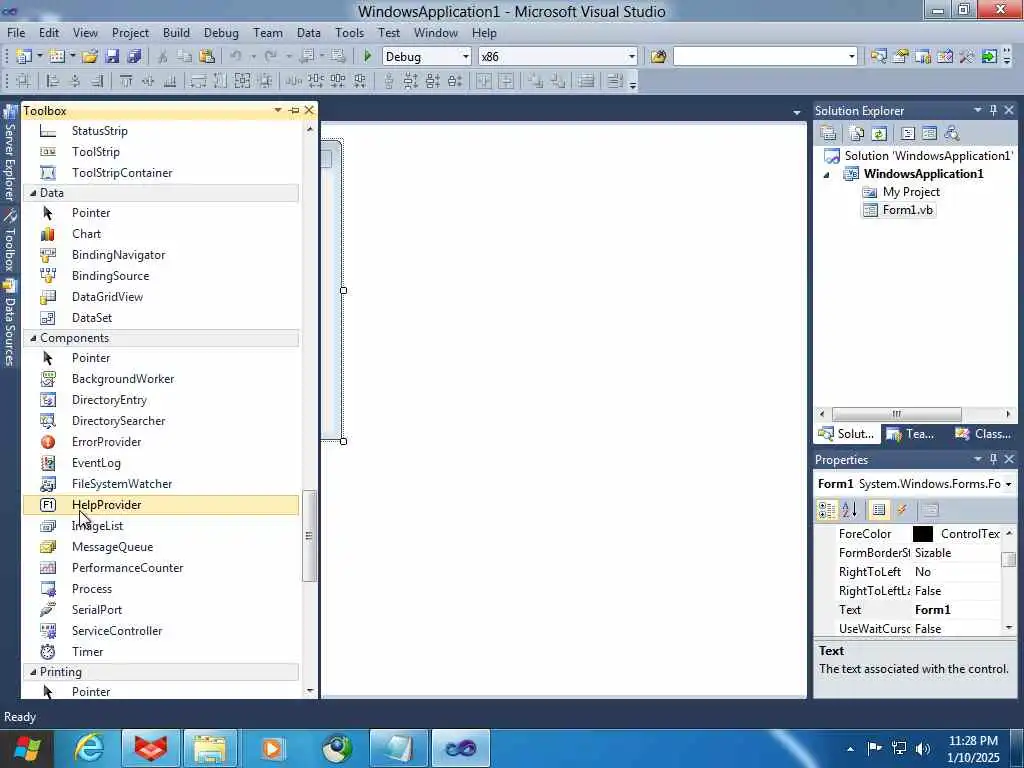Click the Paste clipboard icon
This screenshot has width=1024, height=768.
[x=207, y=57]
